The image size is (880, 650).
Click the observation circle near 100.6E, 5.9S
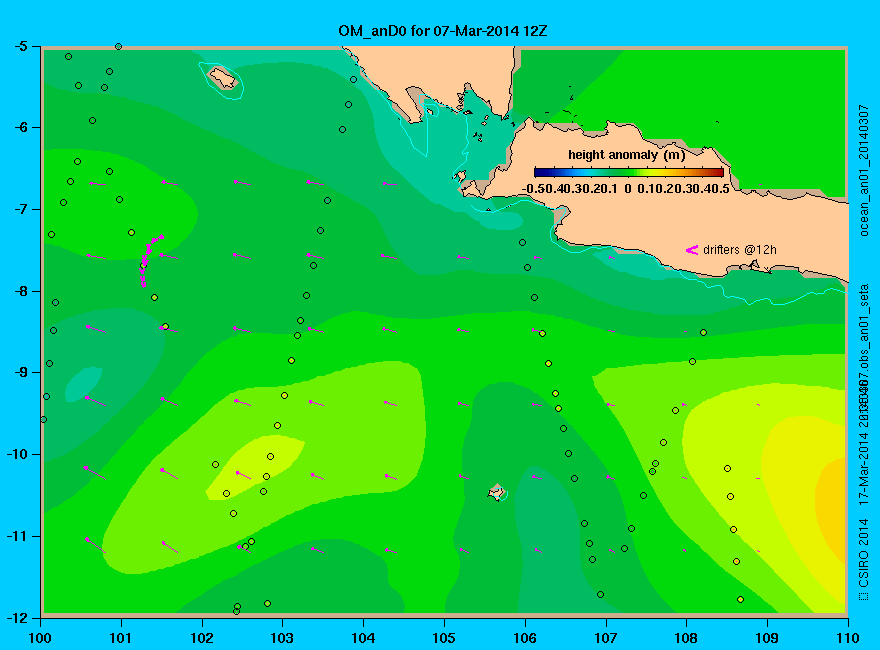point(93,121)
